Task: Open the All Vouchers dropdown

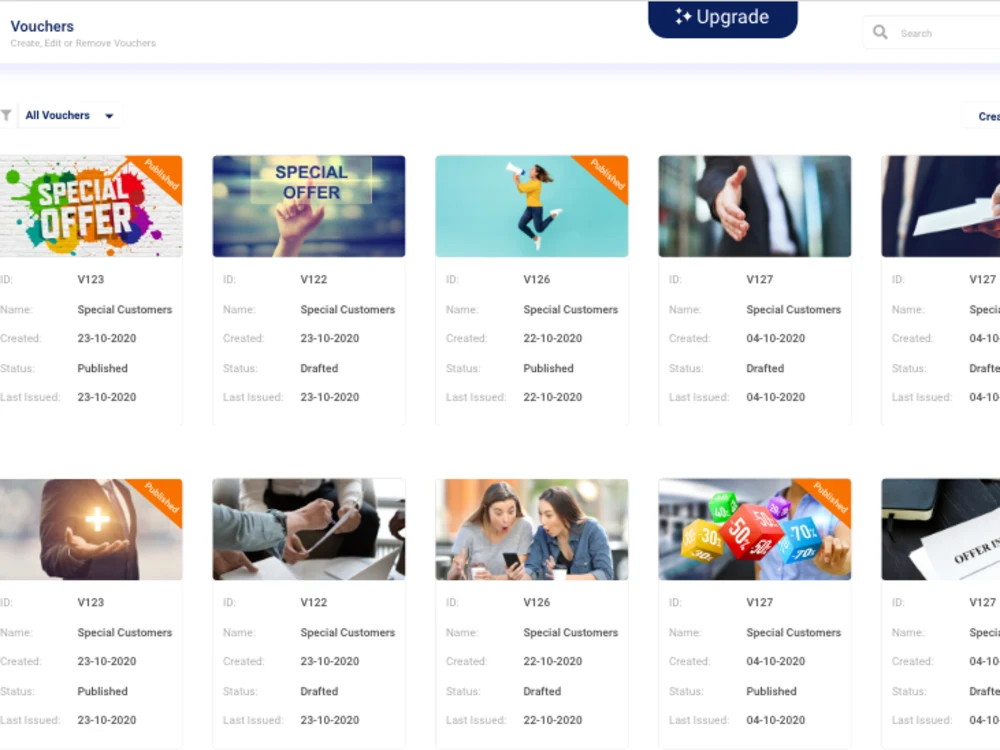Action: 70,115
